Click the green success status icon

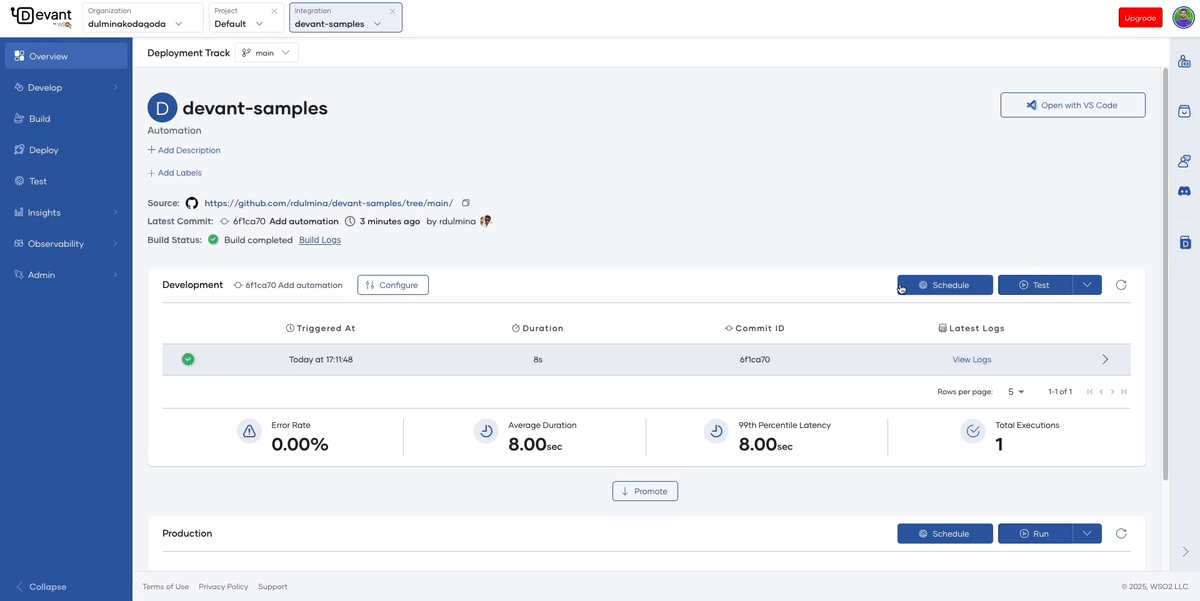pyautogui.click(x=188, y=359)
